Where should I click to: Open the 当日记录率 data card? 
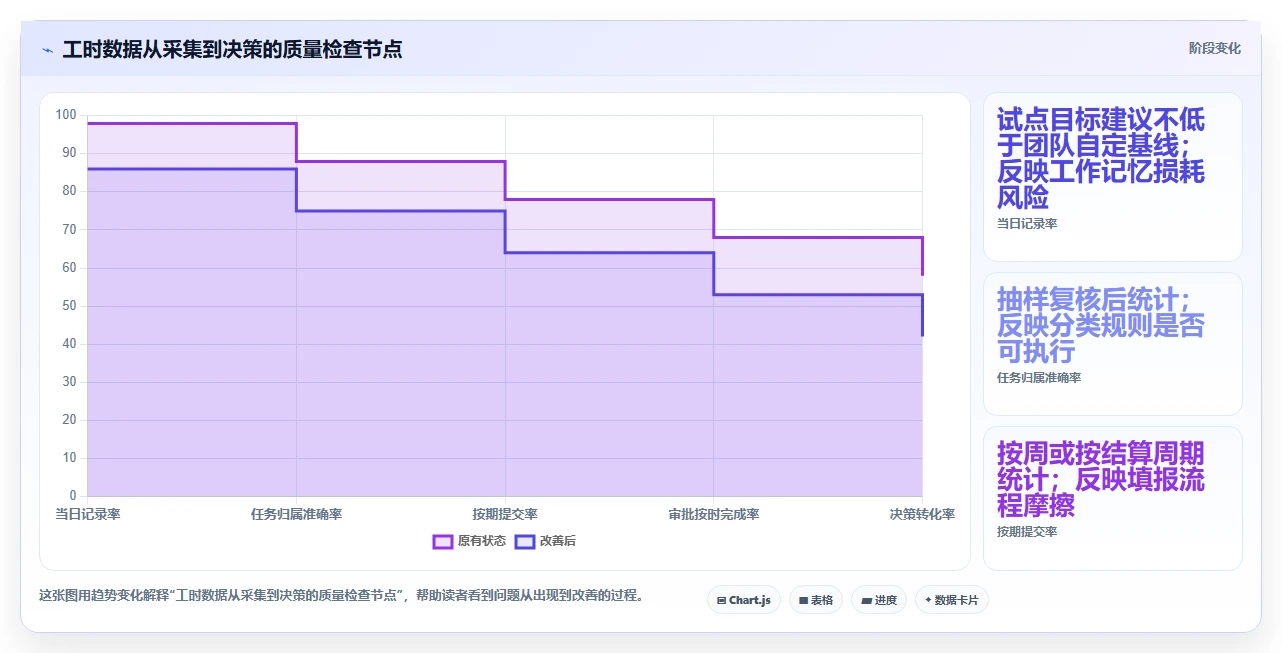coord(1113,177)
